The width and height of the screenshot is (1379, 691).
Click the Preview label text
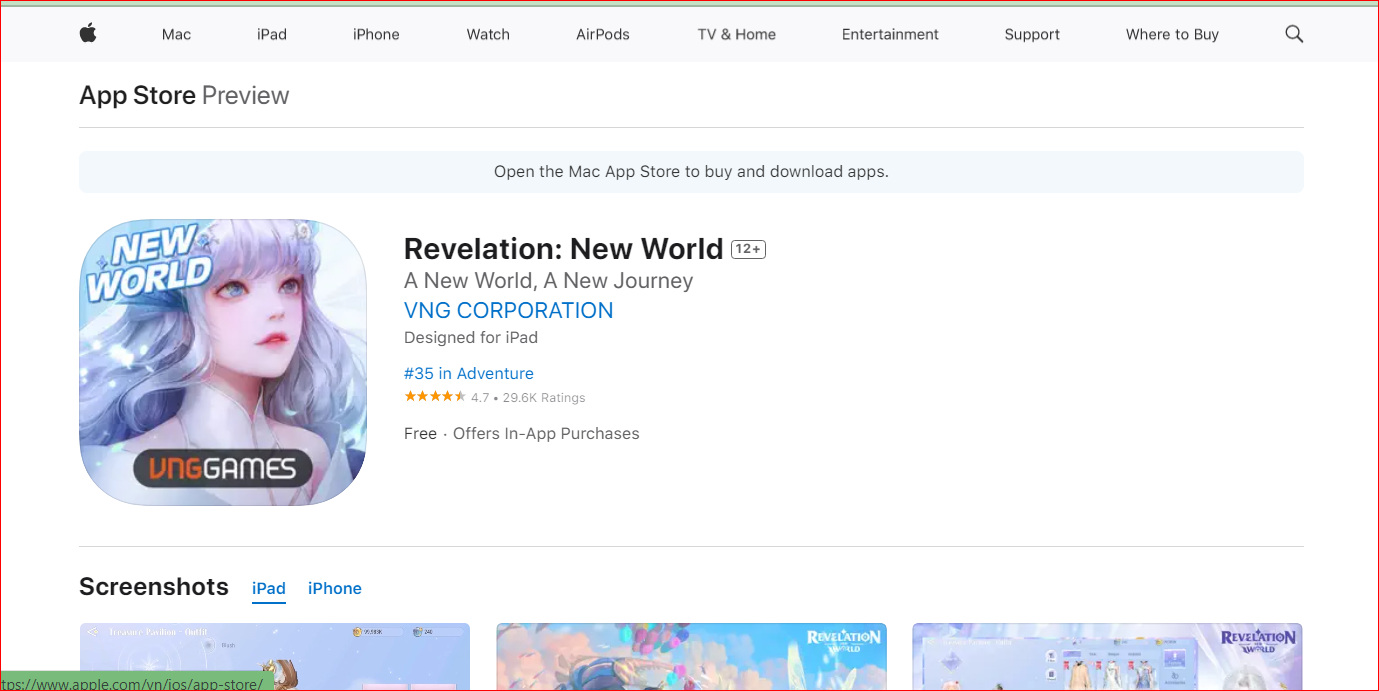click(x=245, y=95)
